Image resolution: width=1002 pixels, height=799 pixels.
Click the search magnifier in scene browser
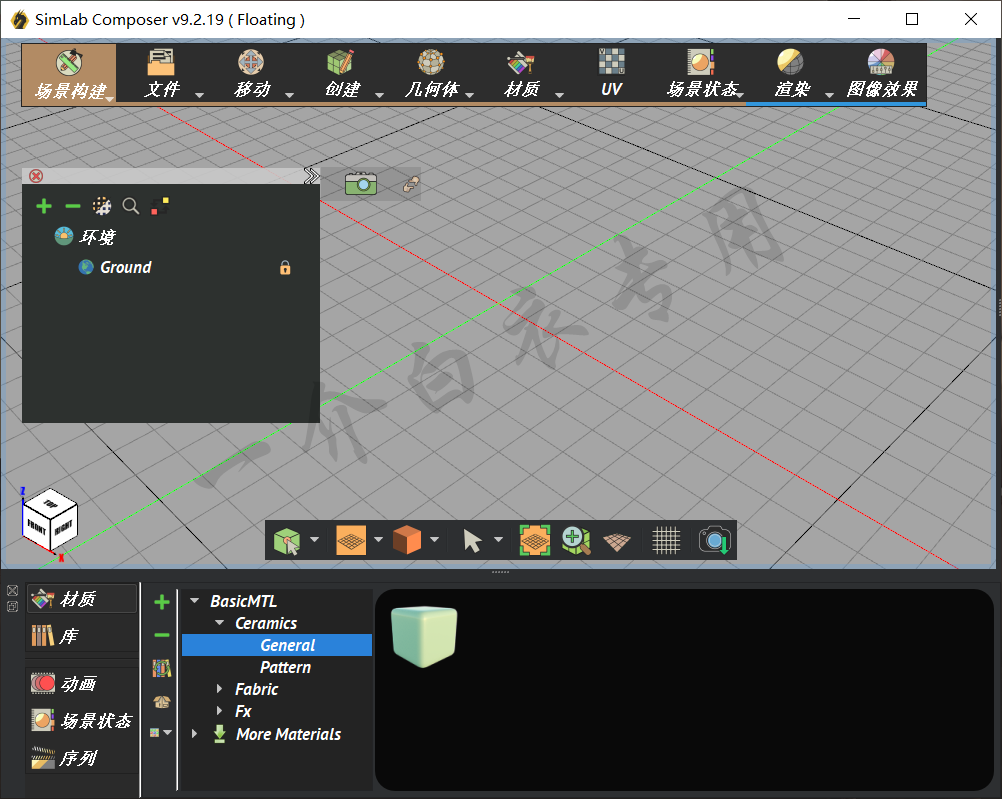[x=130, y=206]
